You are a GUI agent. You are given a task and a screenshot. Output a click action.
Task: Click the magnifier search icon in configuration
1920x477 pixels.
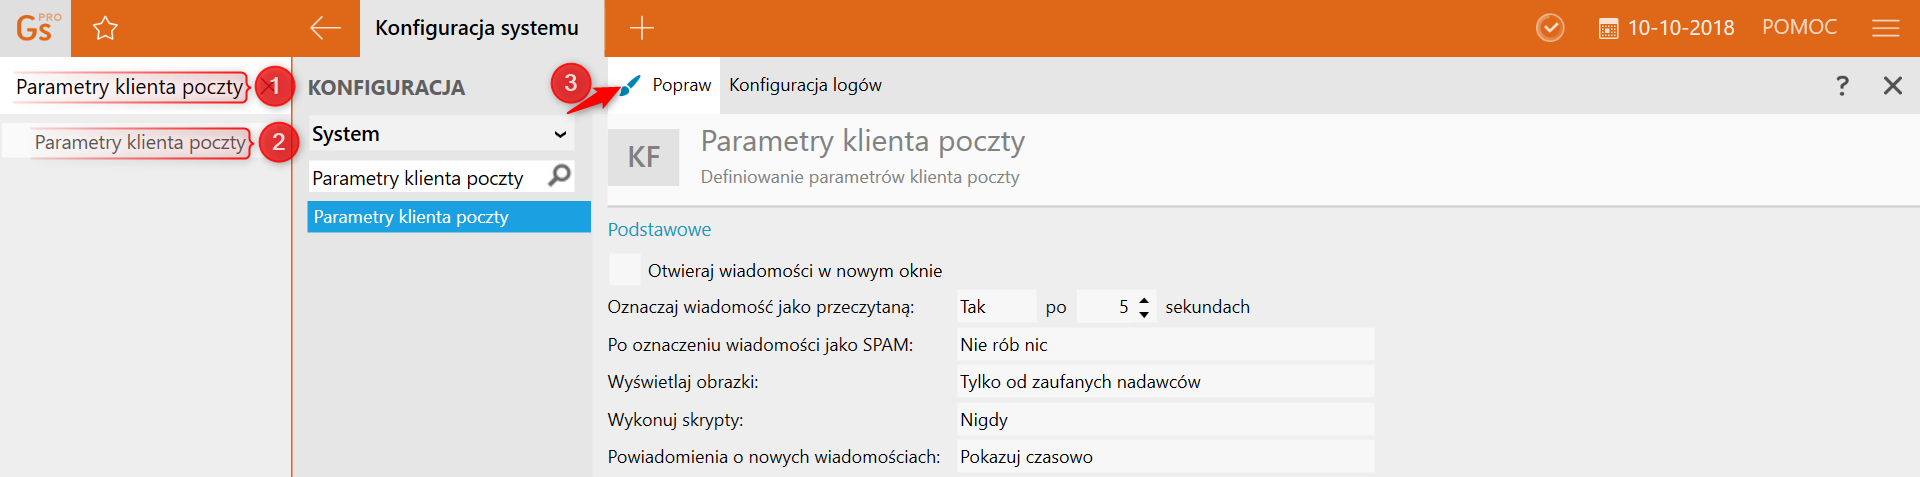[560, 176]
